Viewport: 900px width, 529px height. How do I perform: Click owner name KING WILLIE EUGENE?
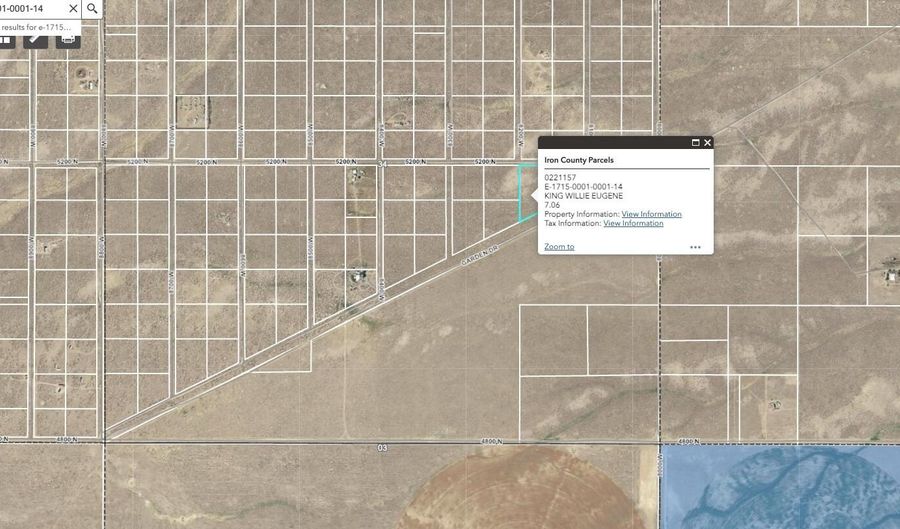[583, 196]
